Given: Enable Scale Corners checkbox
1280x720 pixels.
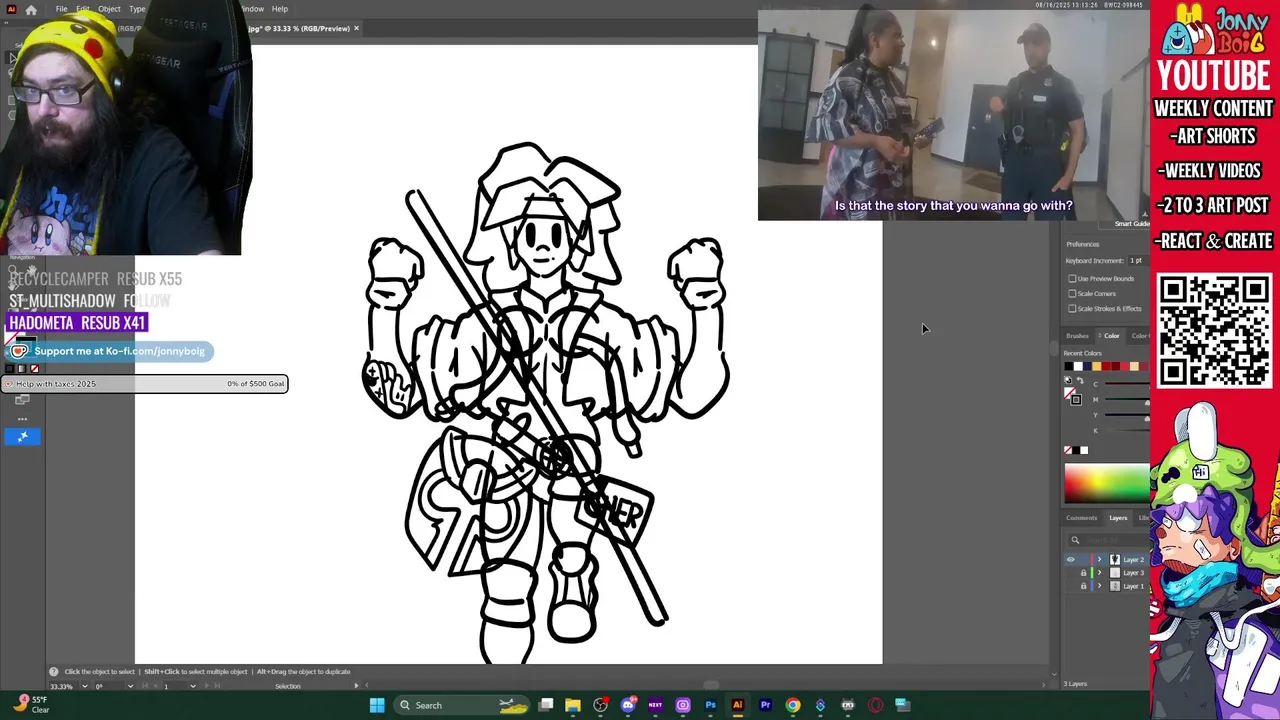Looking at the screenshot, I should (x=1072, y=294).
